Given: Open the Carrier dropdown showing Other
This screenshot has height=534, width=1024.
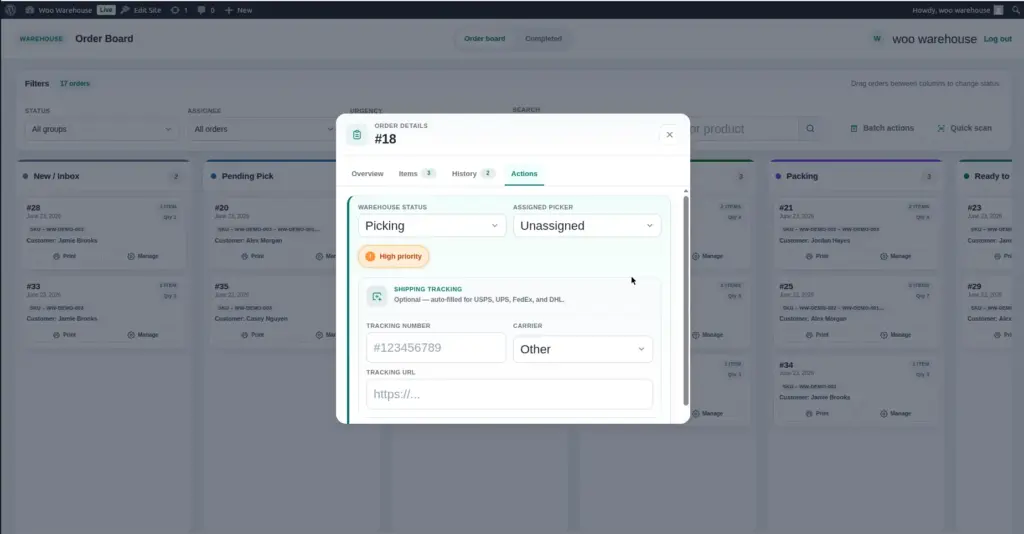Looking at the screenshot, I should point(583,349).
